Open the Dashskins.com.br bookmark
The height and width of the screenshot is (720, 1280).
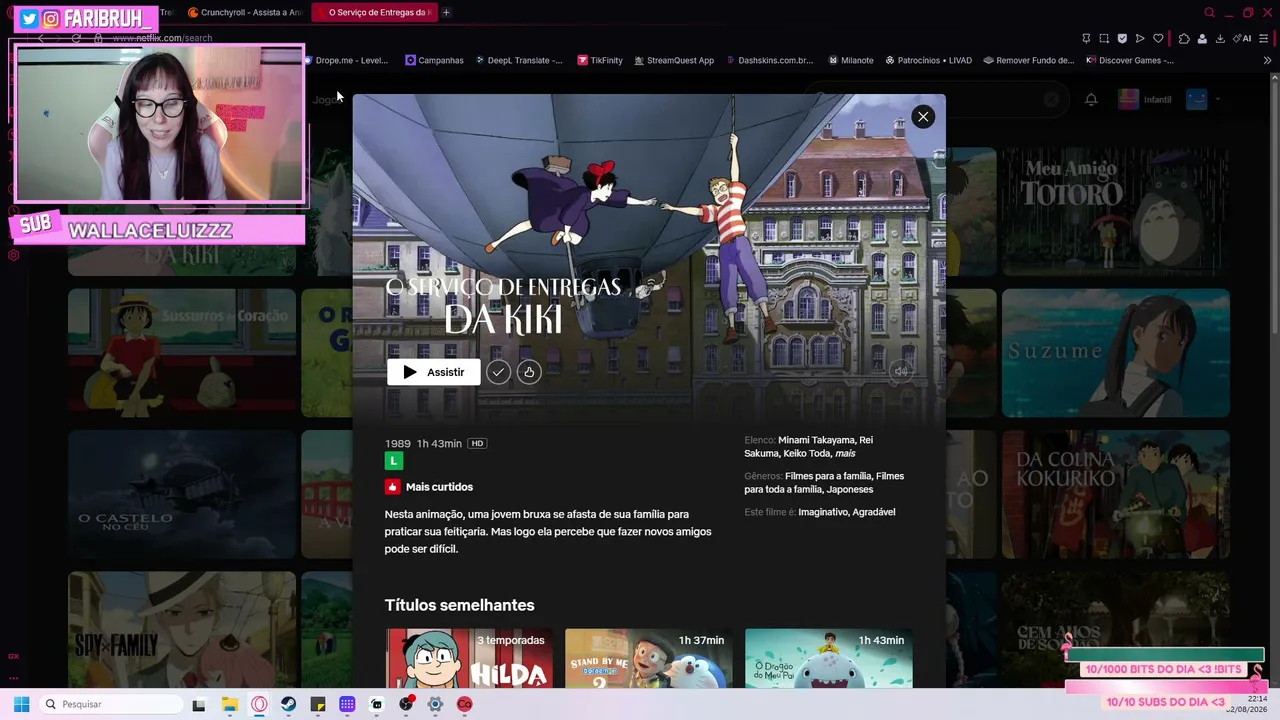[770, 60]
